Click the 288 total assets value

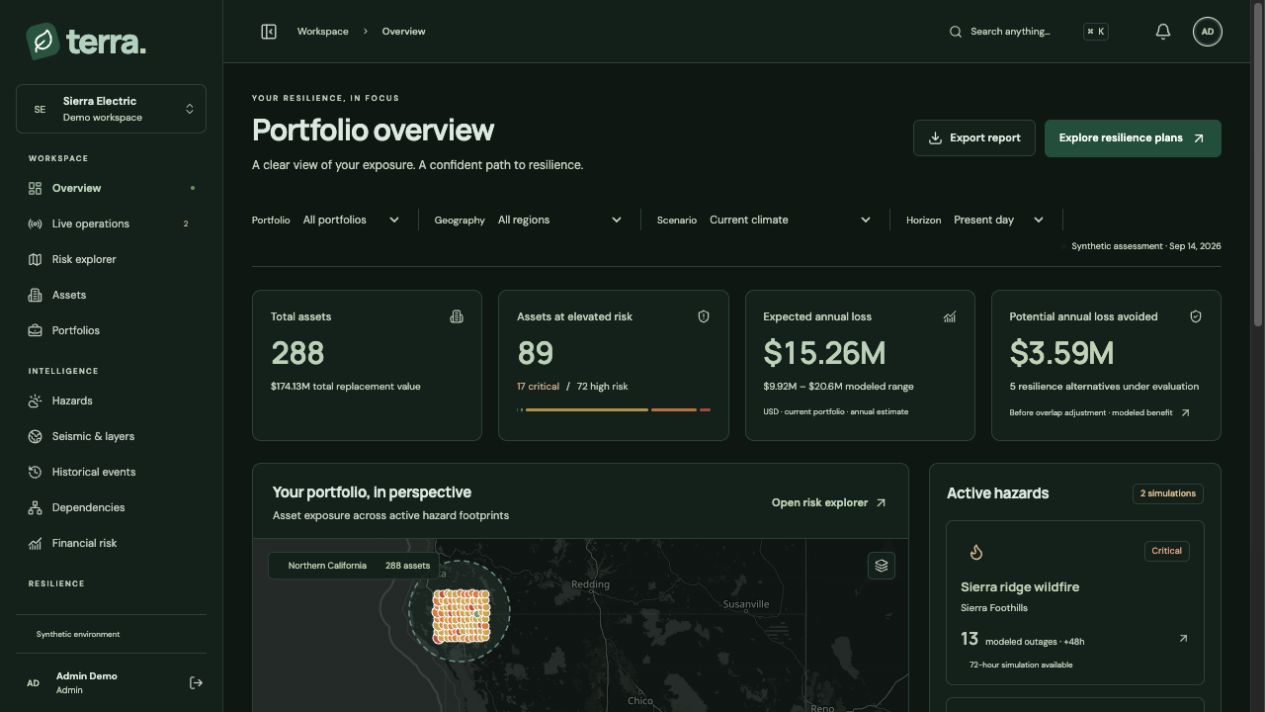point(298,353)
